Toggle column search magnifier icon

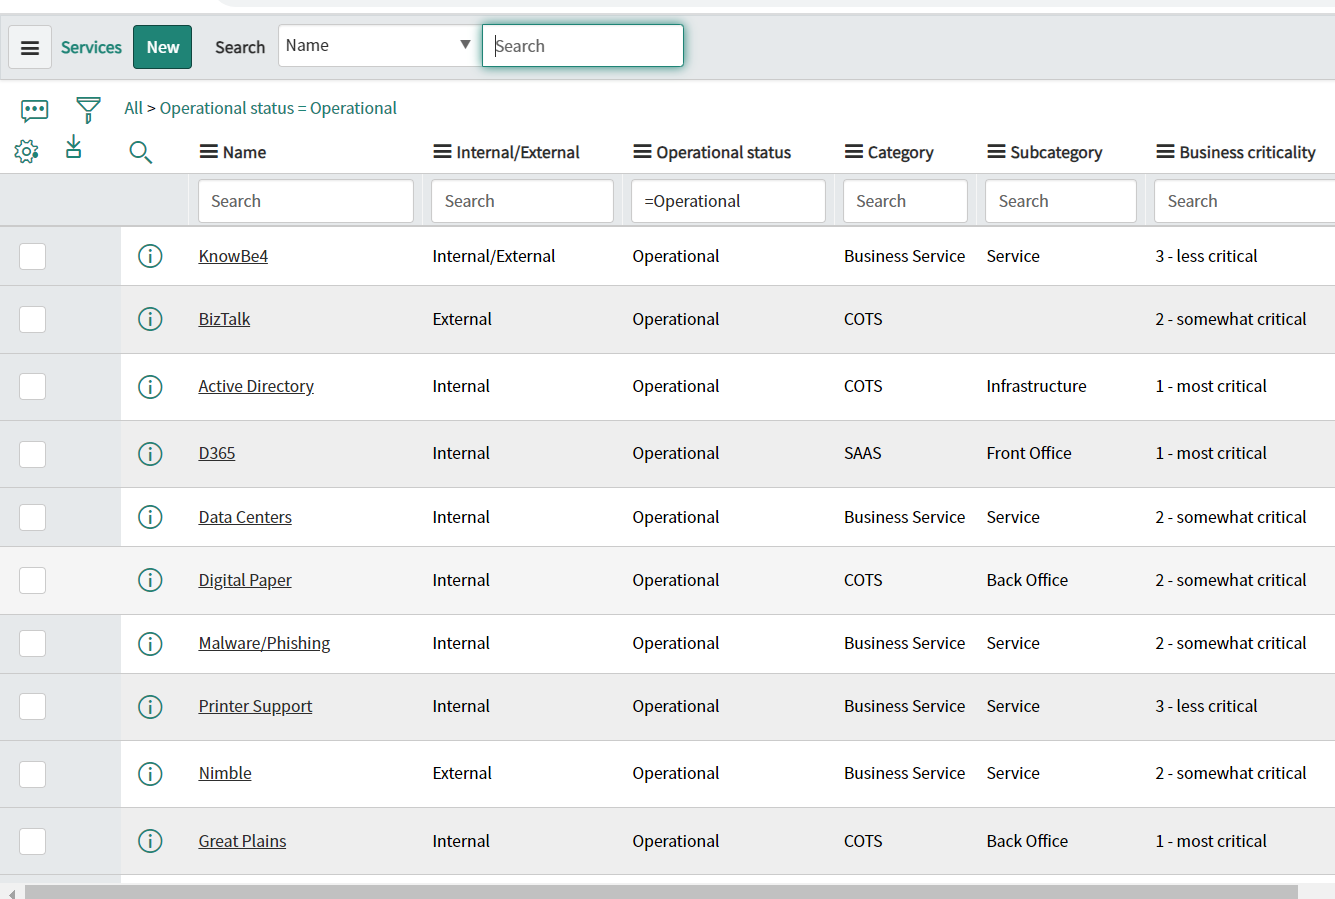coord(141,152)
